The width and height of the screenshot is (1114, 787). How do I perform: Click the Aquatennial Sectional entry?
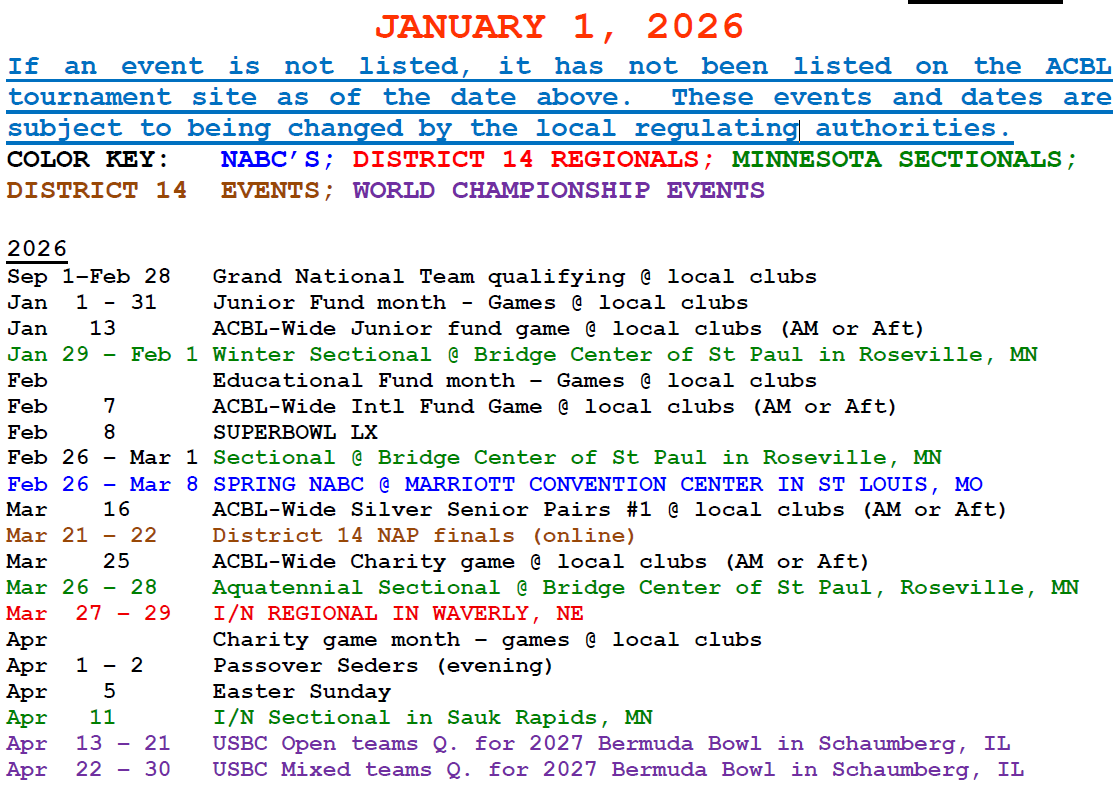[x=646, y=587]
